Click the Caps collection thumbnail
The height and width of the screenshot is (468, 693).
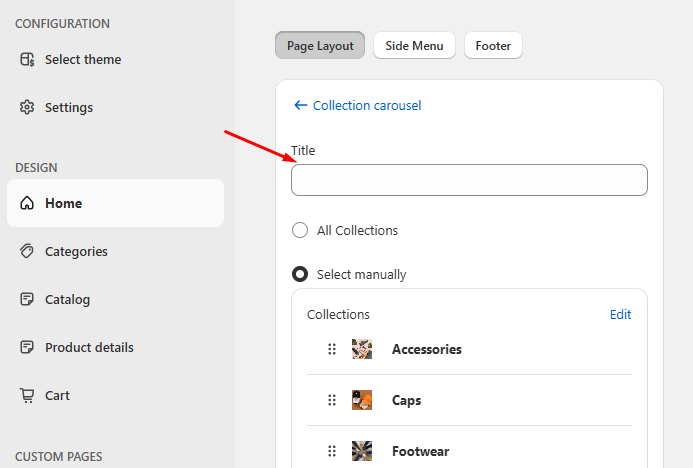click(x=362, y=400)
